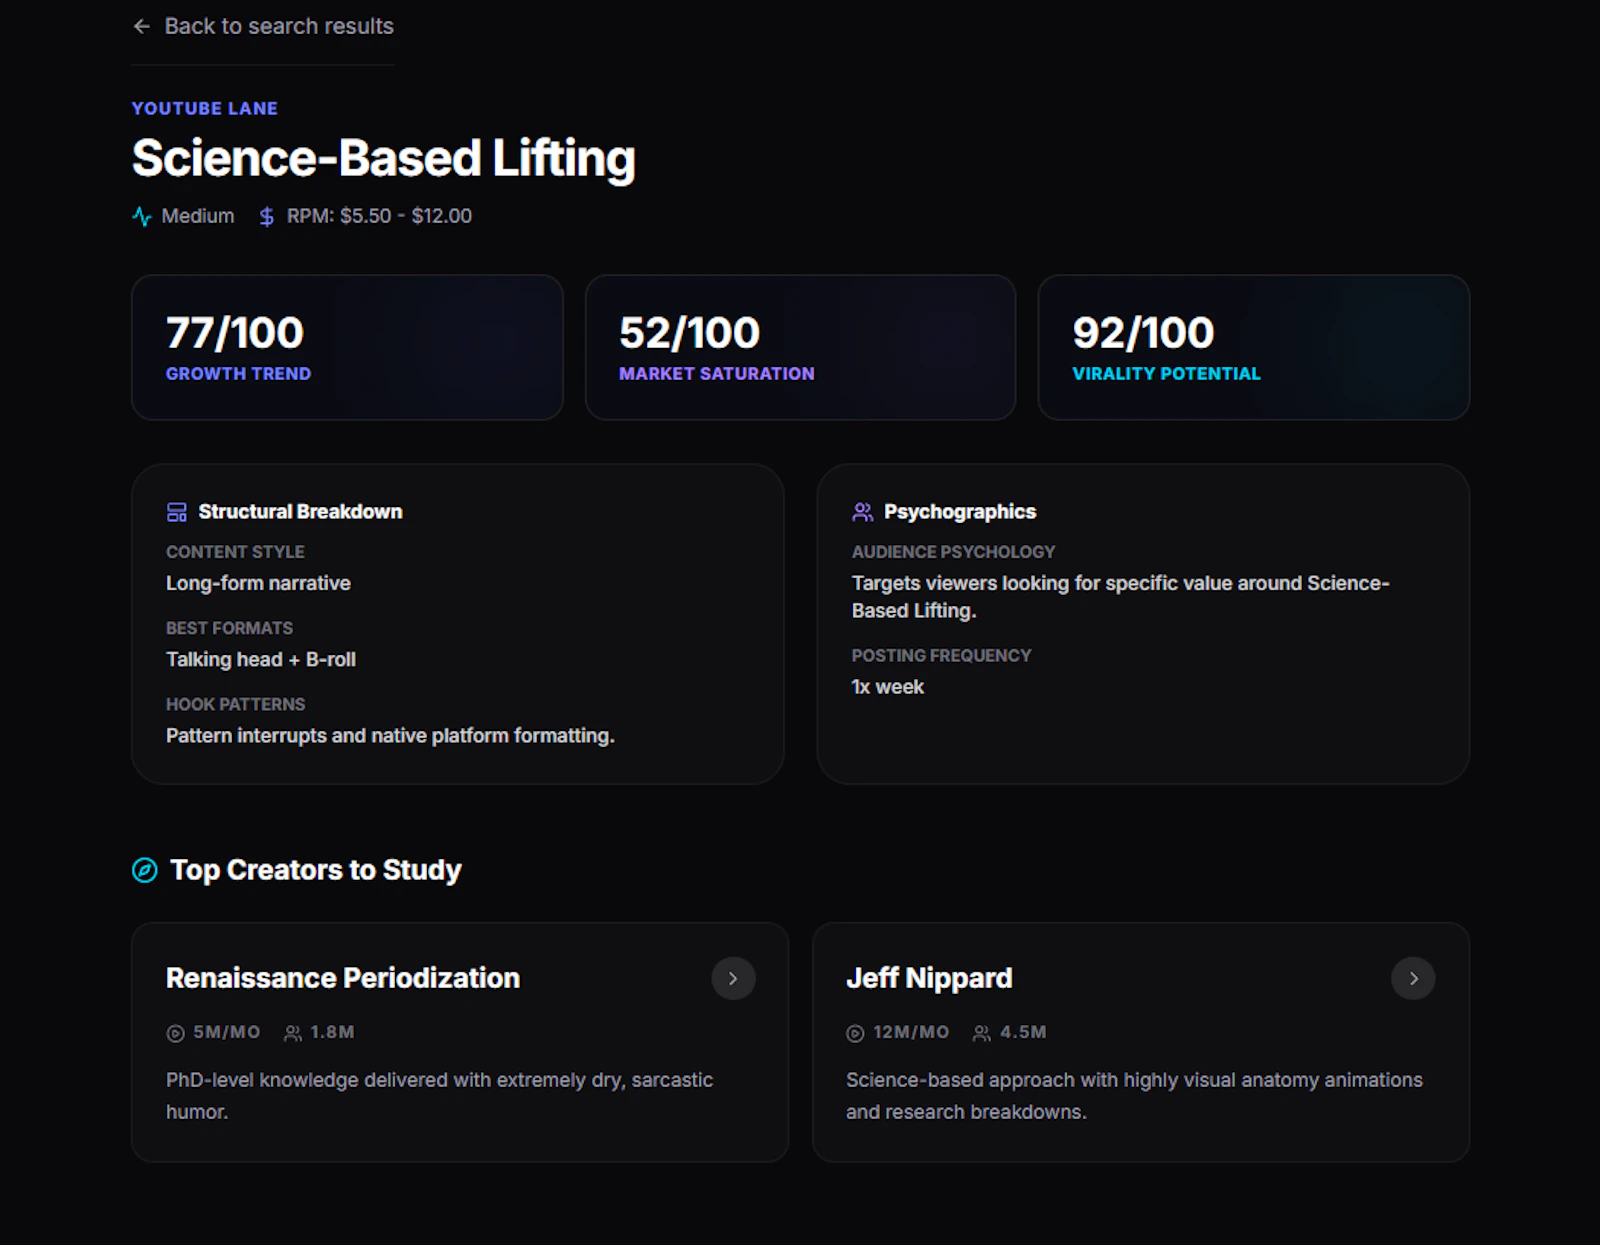The height and width of the screenshot is (1245, 1600).
Task: Expand Jeff Nippard with chevron button
Action: coord(1413,978)
